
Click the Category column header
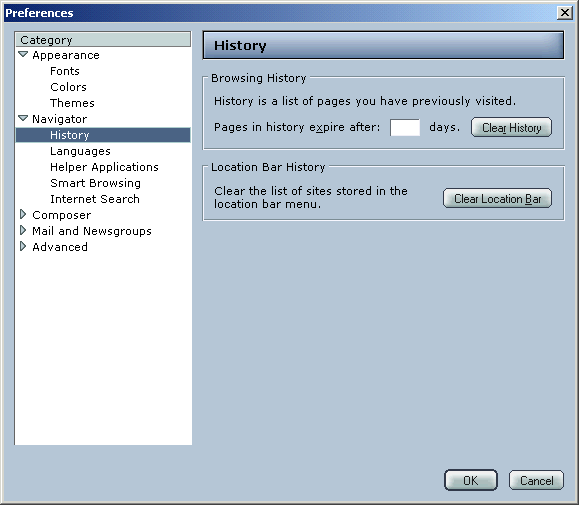(x=103, y=39)
